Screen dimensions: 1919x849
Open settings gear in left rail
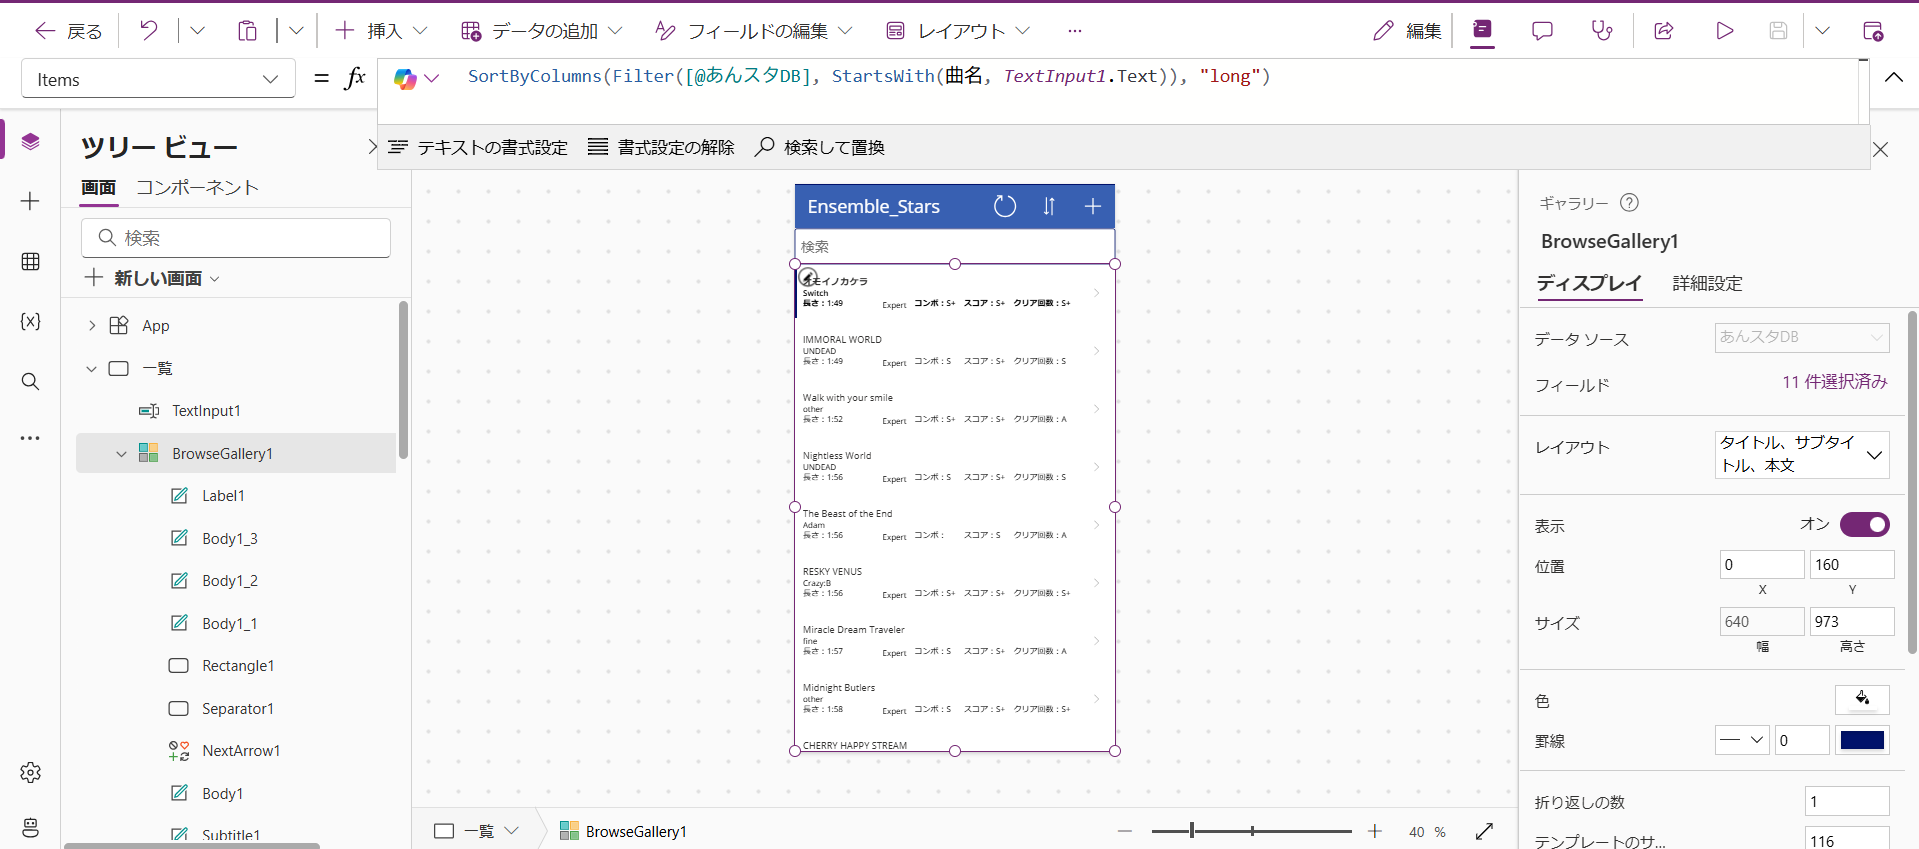coord(31,772)
